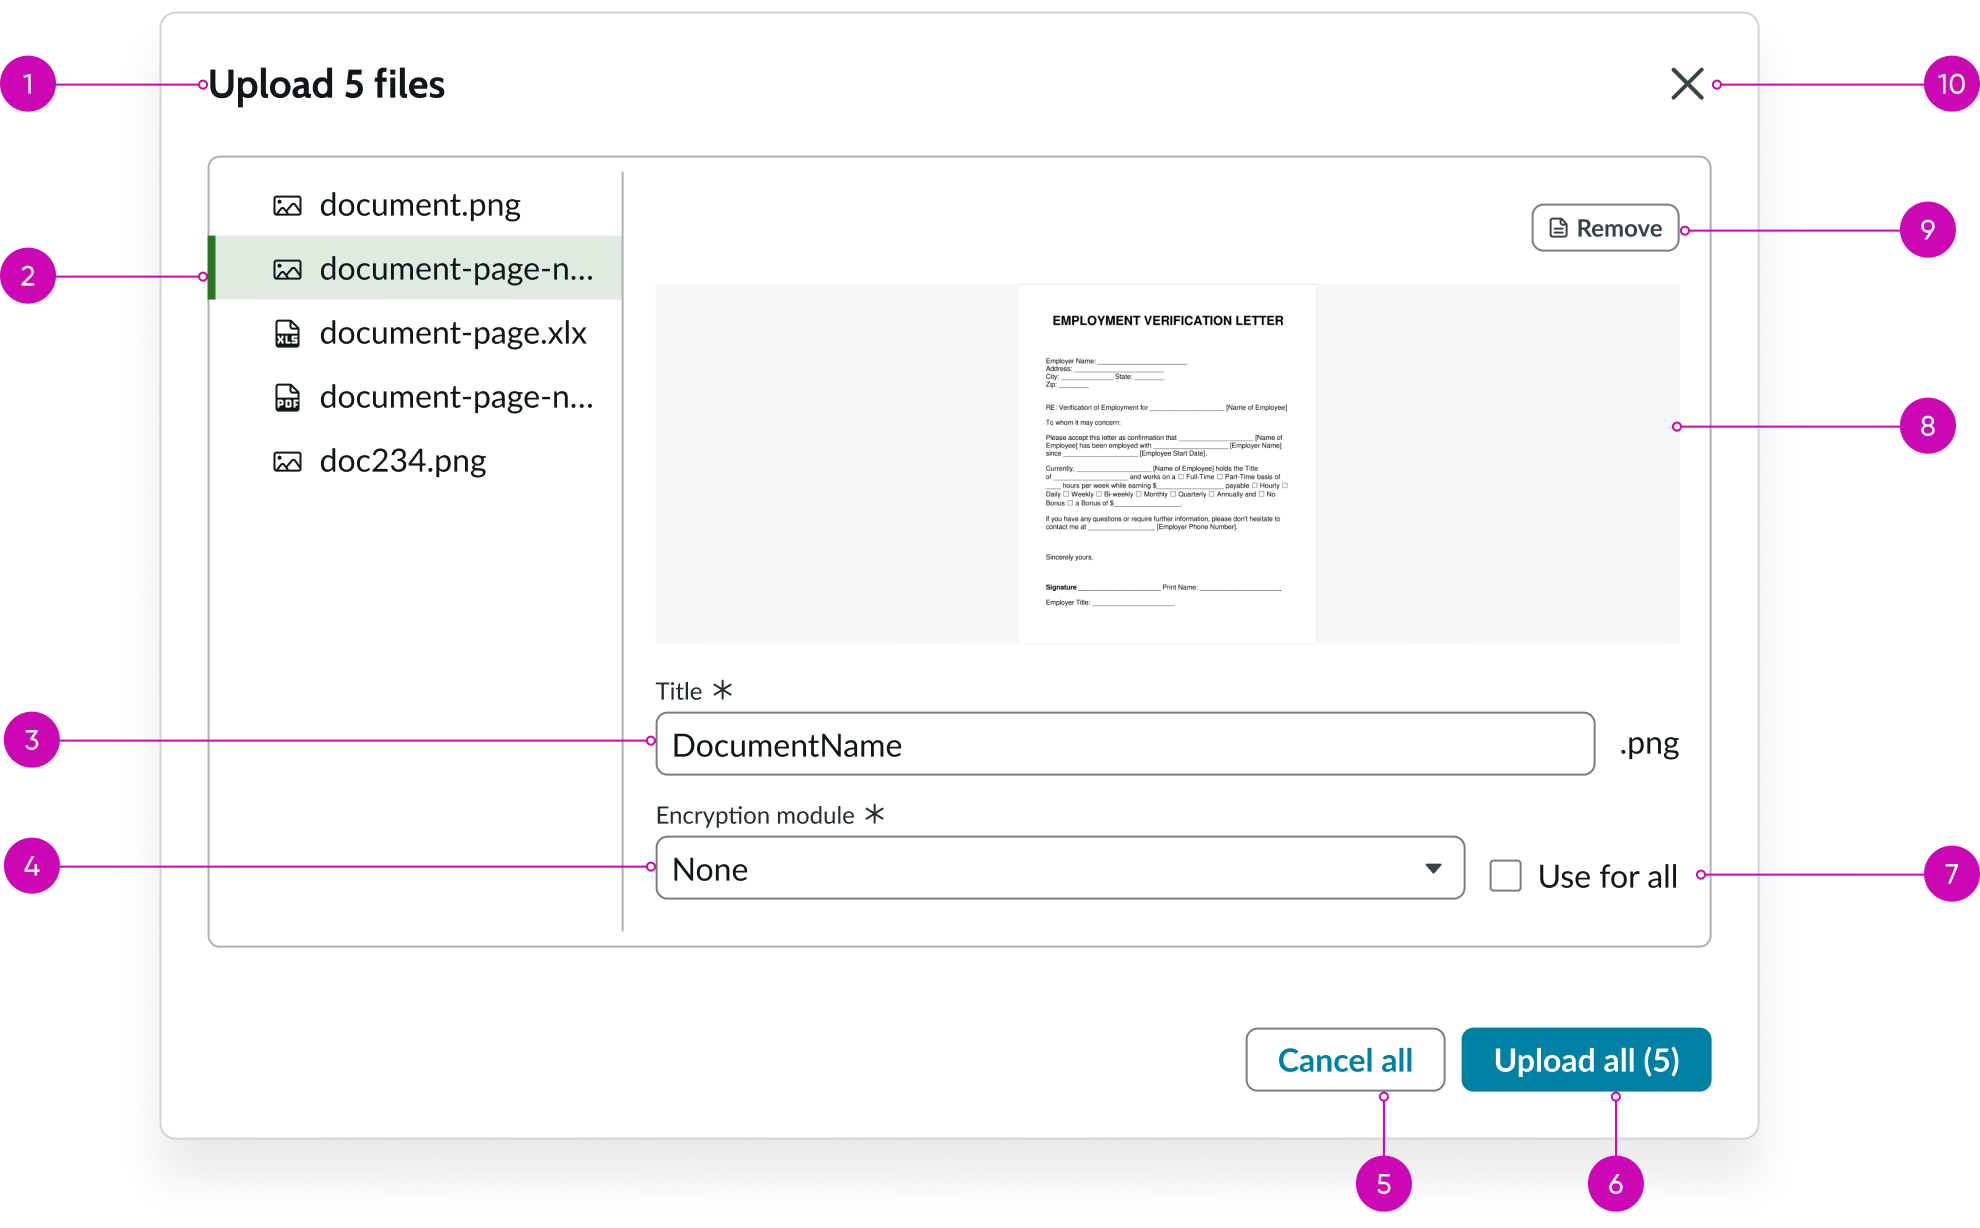1980x1228 pixels.
Task: Select doc234.png in the file list
Action: tap(403, 461)
